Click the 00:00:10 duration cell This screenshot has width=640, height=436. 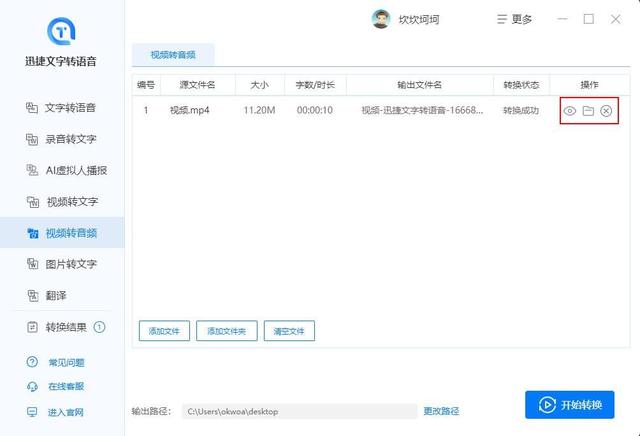pos(315,110)
